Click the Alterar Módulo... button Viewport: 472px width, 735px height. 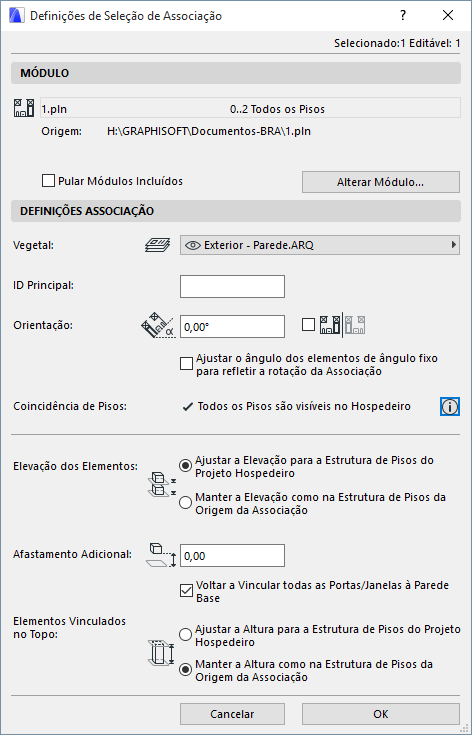pos(381,182)
